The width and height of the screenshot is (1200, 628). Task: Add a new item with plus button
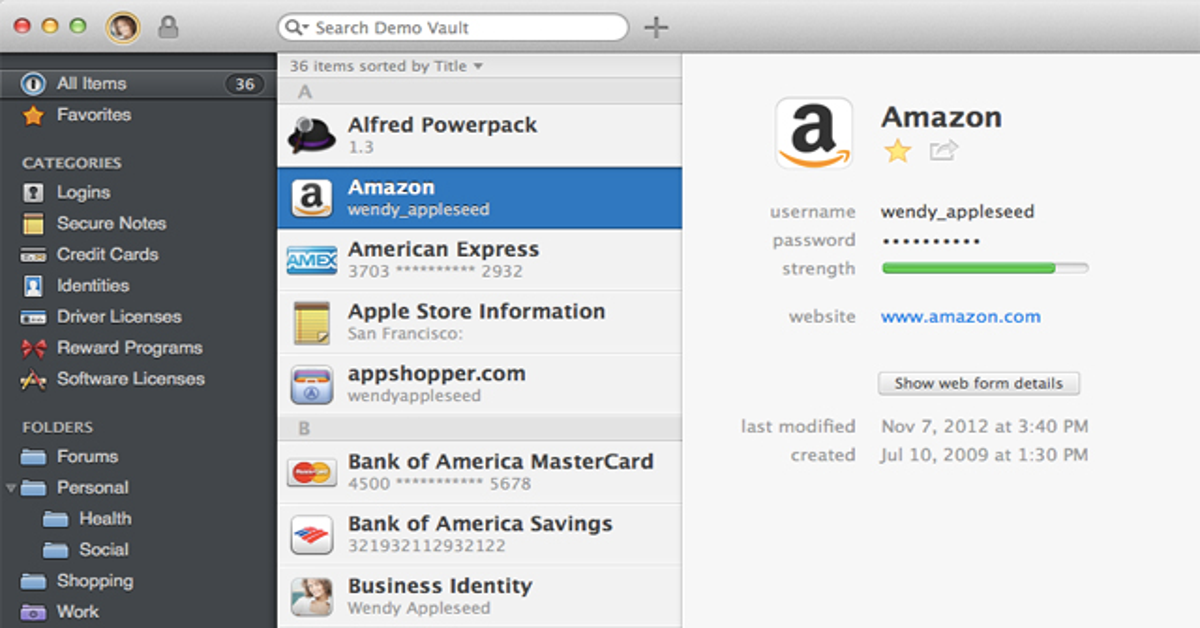point(655,27)
